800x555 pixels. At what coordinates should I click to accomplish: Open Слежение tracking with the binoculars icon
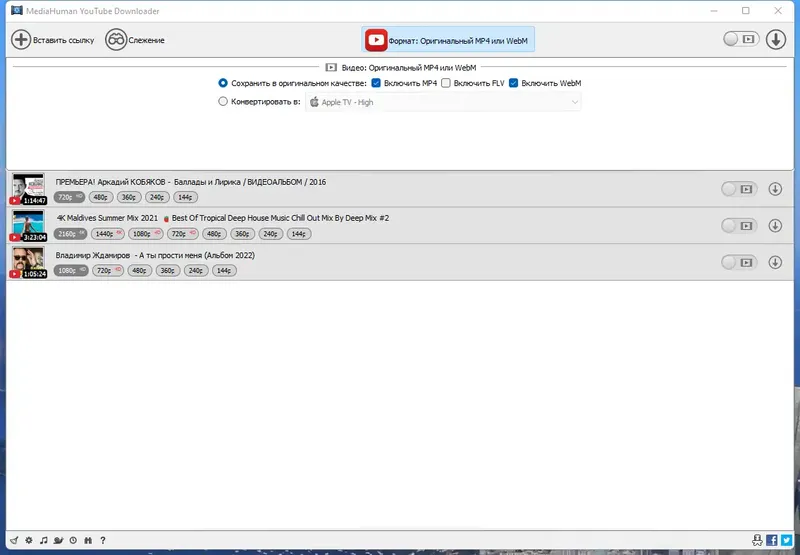[116, 40]
